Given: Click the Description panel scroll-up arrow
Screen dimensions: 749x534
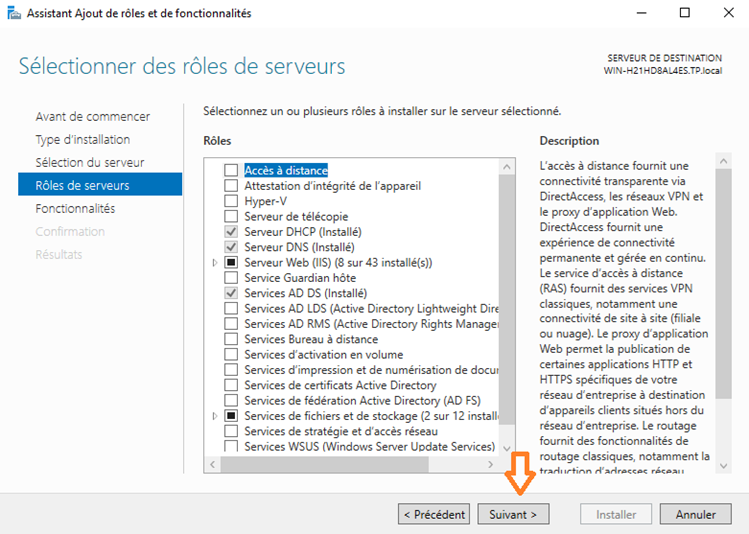Looking at the screenshot, I should tap(724, 161).
